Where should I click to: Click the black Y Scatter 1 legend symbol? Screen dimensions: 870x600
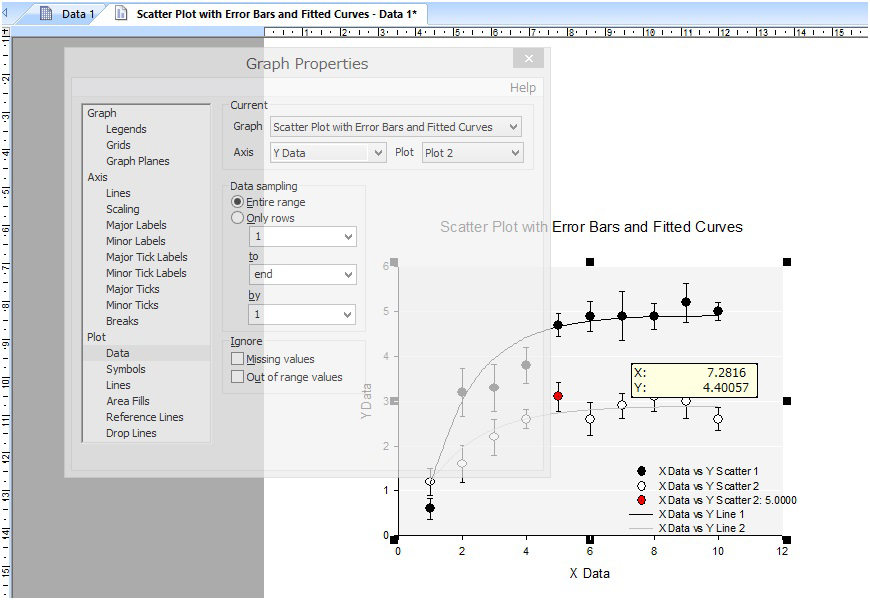point(641,471)
